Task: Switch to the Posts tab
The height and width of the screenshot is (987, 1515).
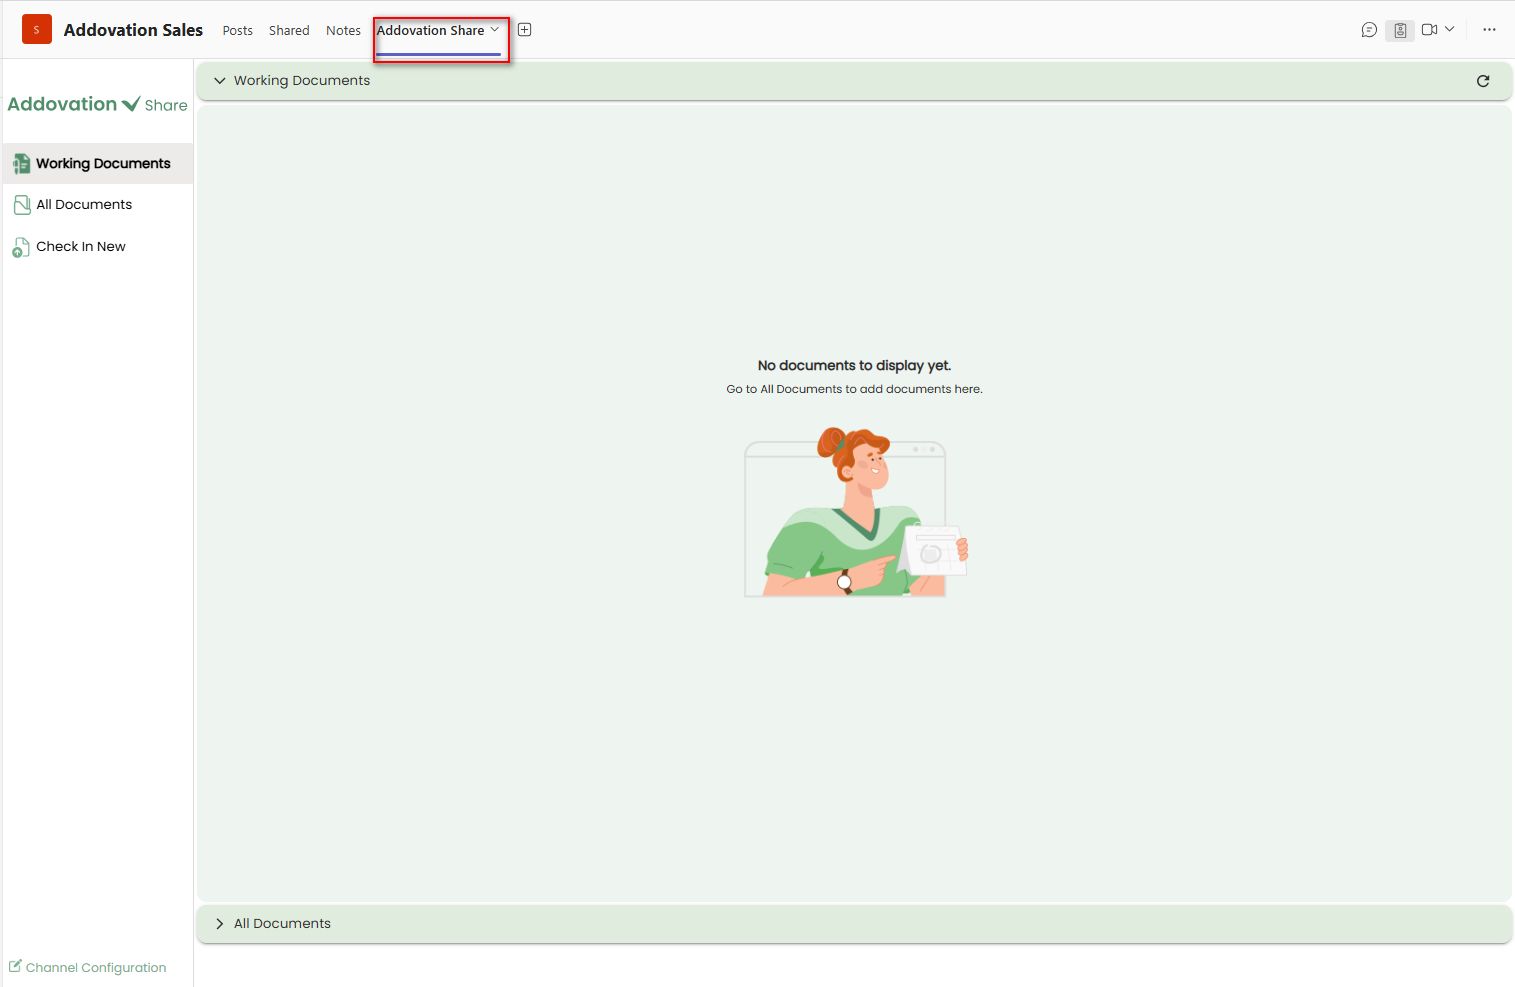Action: (238, 31)
